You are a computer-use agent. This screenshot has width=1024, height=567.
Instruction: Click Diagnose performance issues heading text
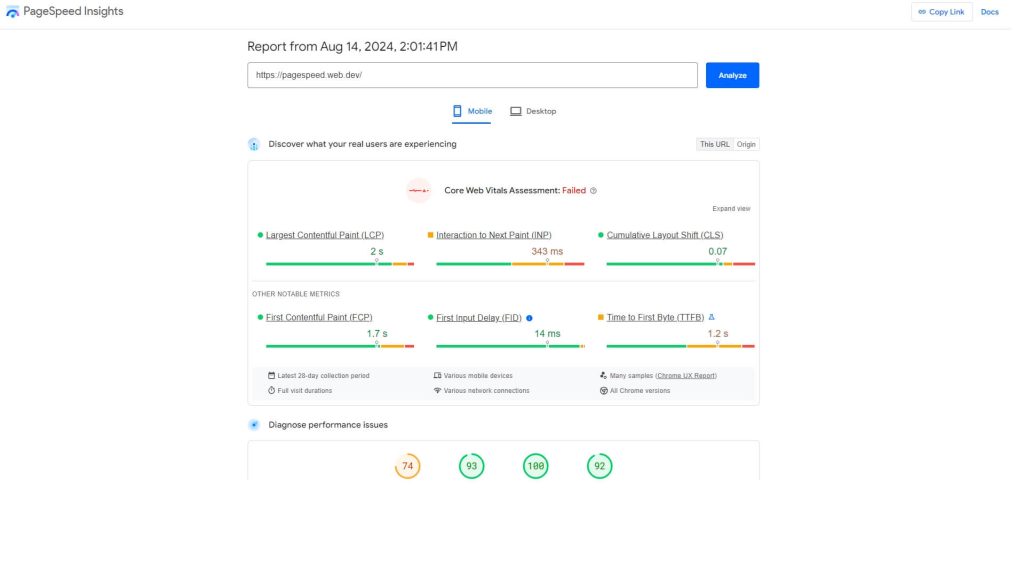(x=328, y=425)
